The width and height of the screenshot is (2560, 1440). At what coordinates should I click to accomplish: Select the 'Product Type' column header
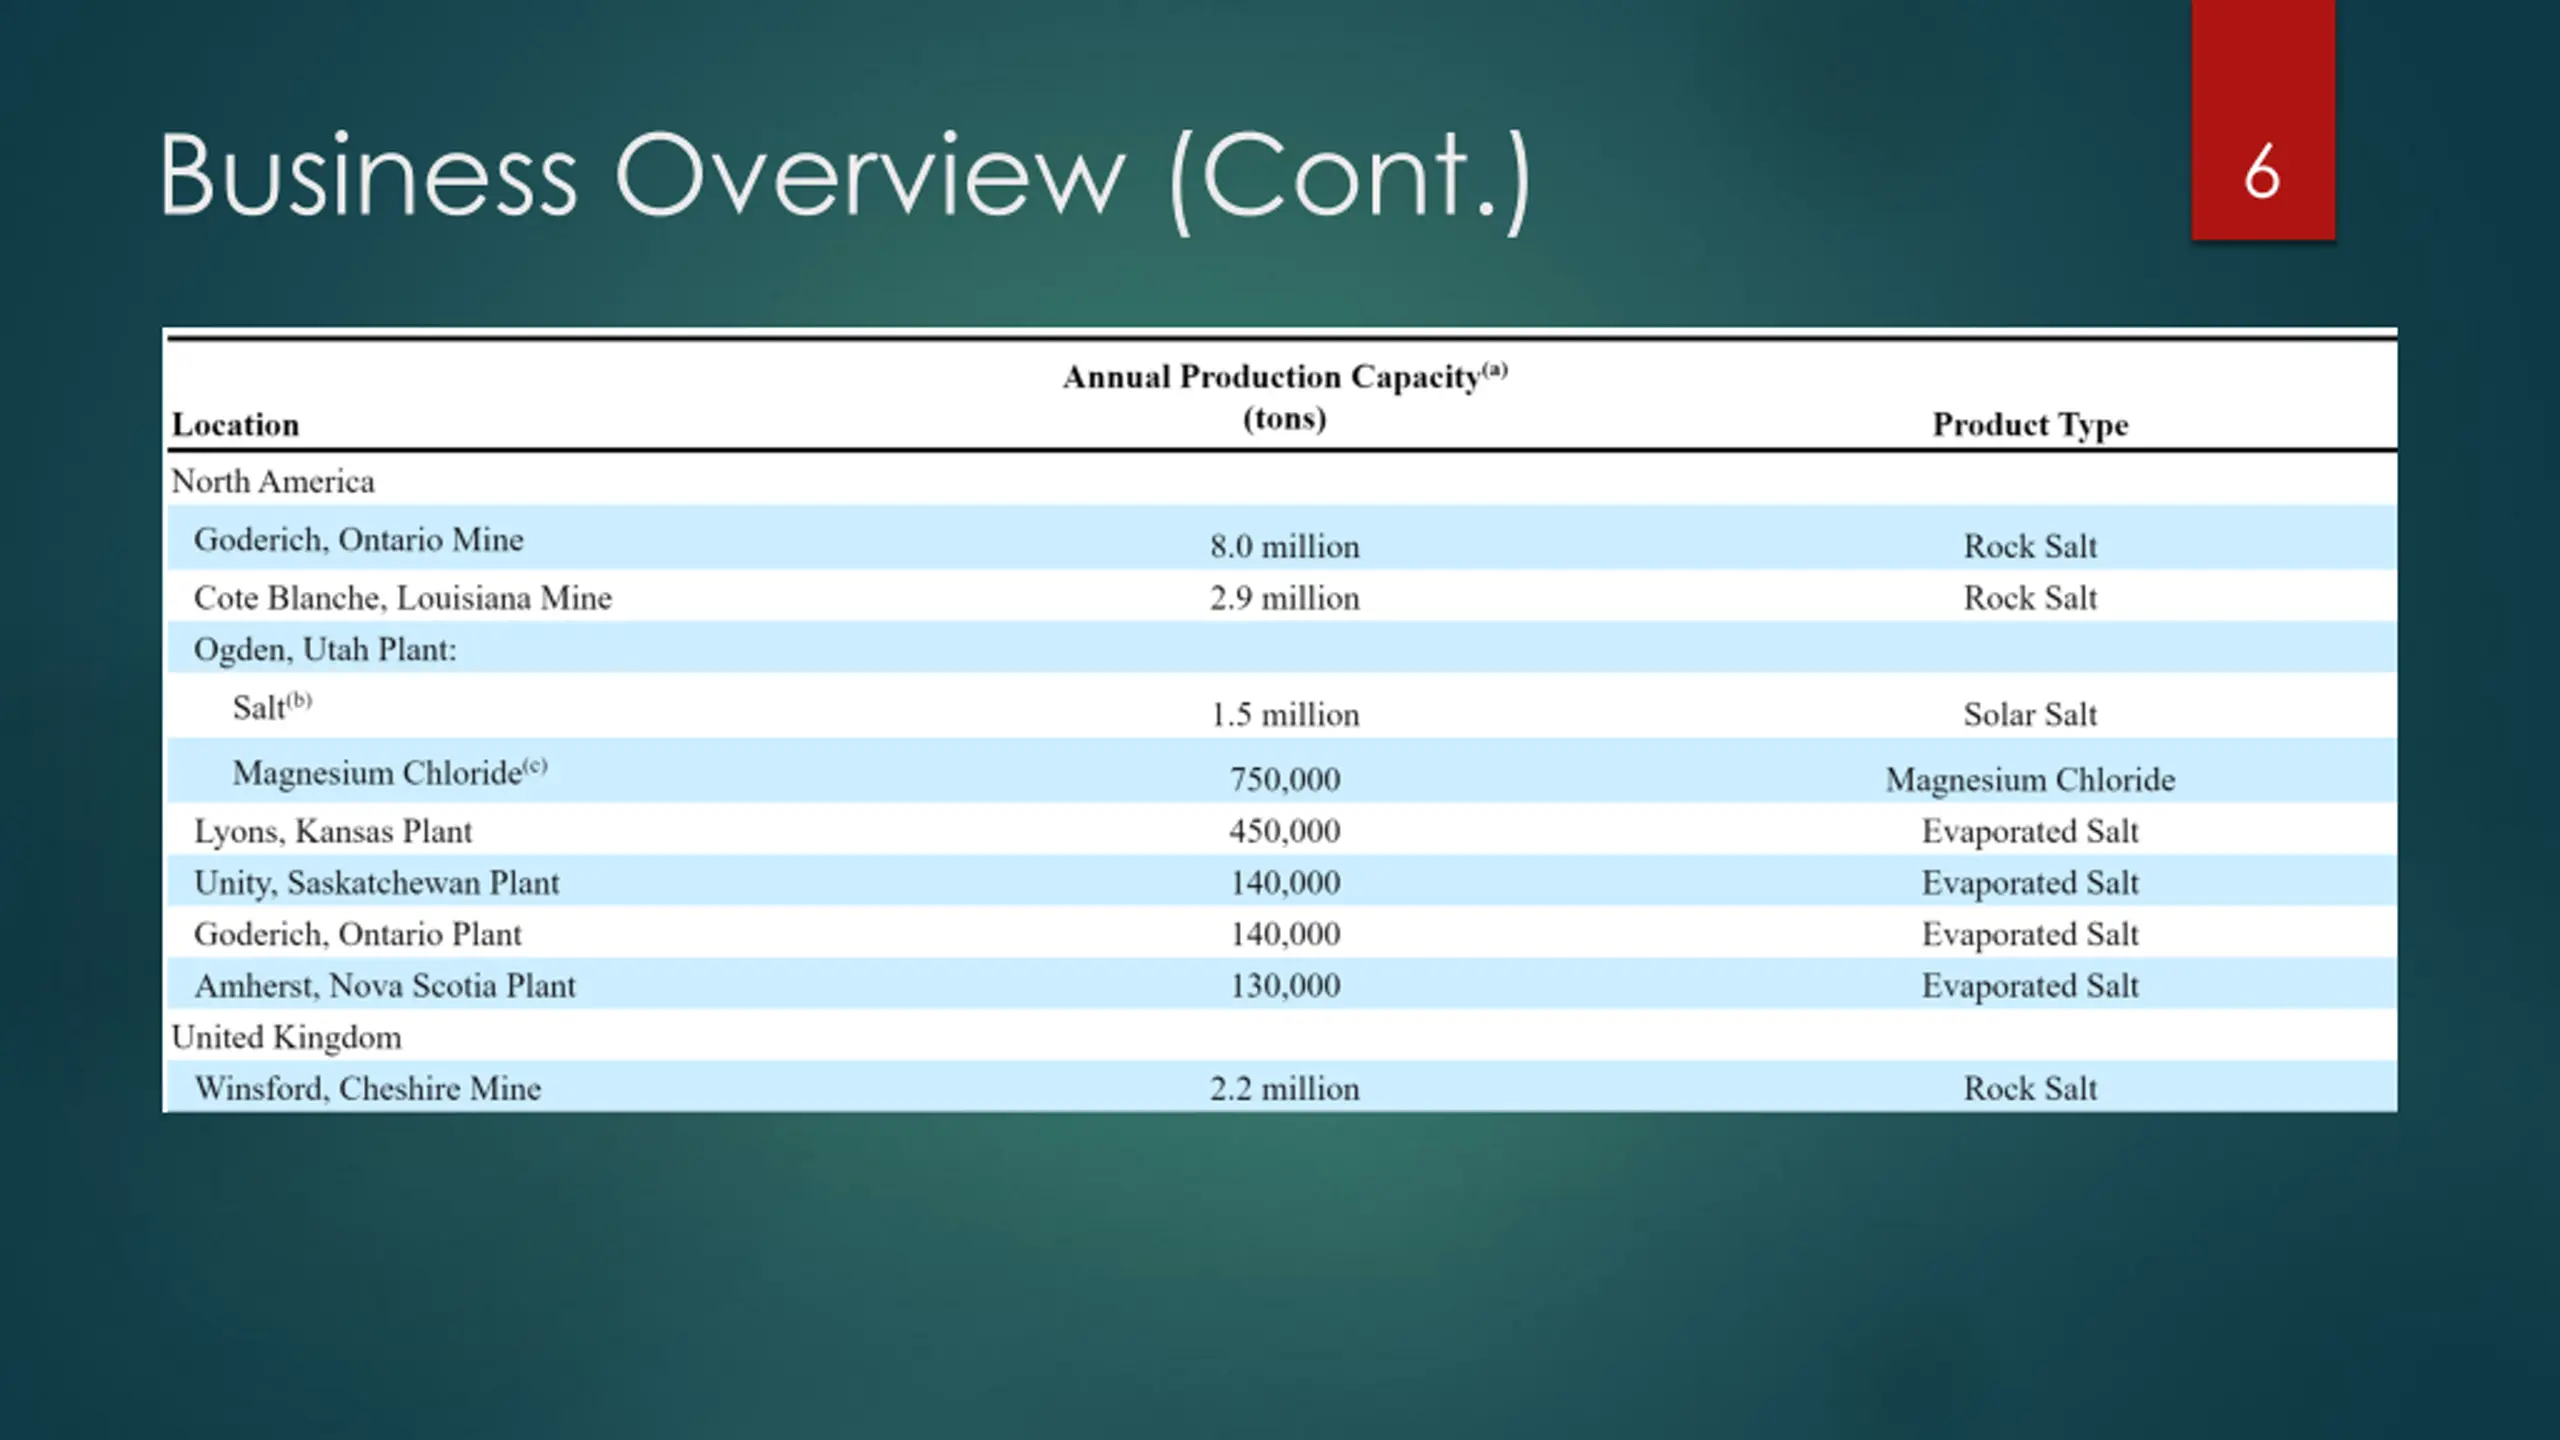[2030, 424]
